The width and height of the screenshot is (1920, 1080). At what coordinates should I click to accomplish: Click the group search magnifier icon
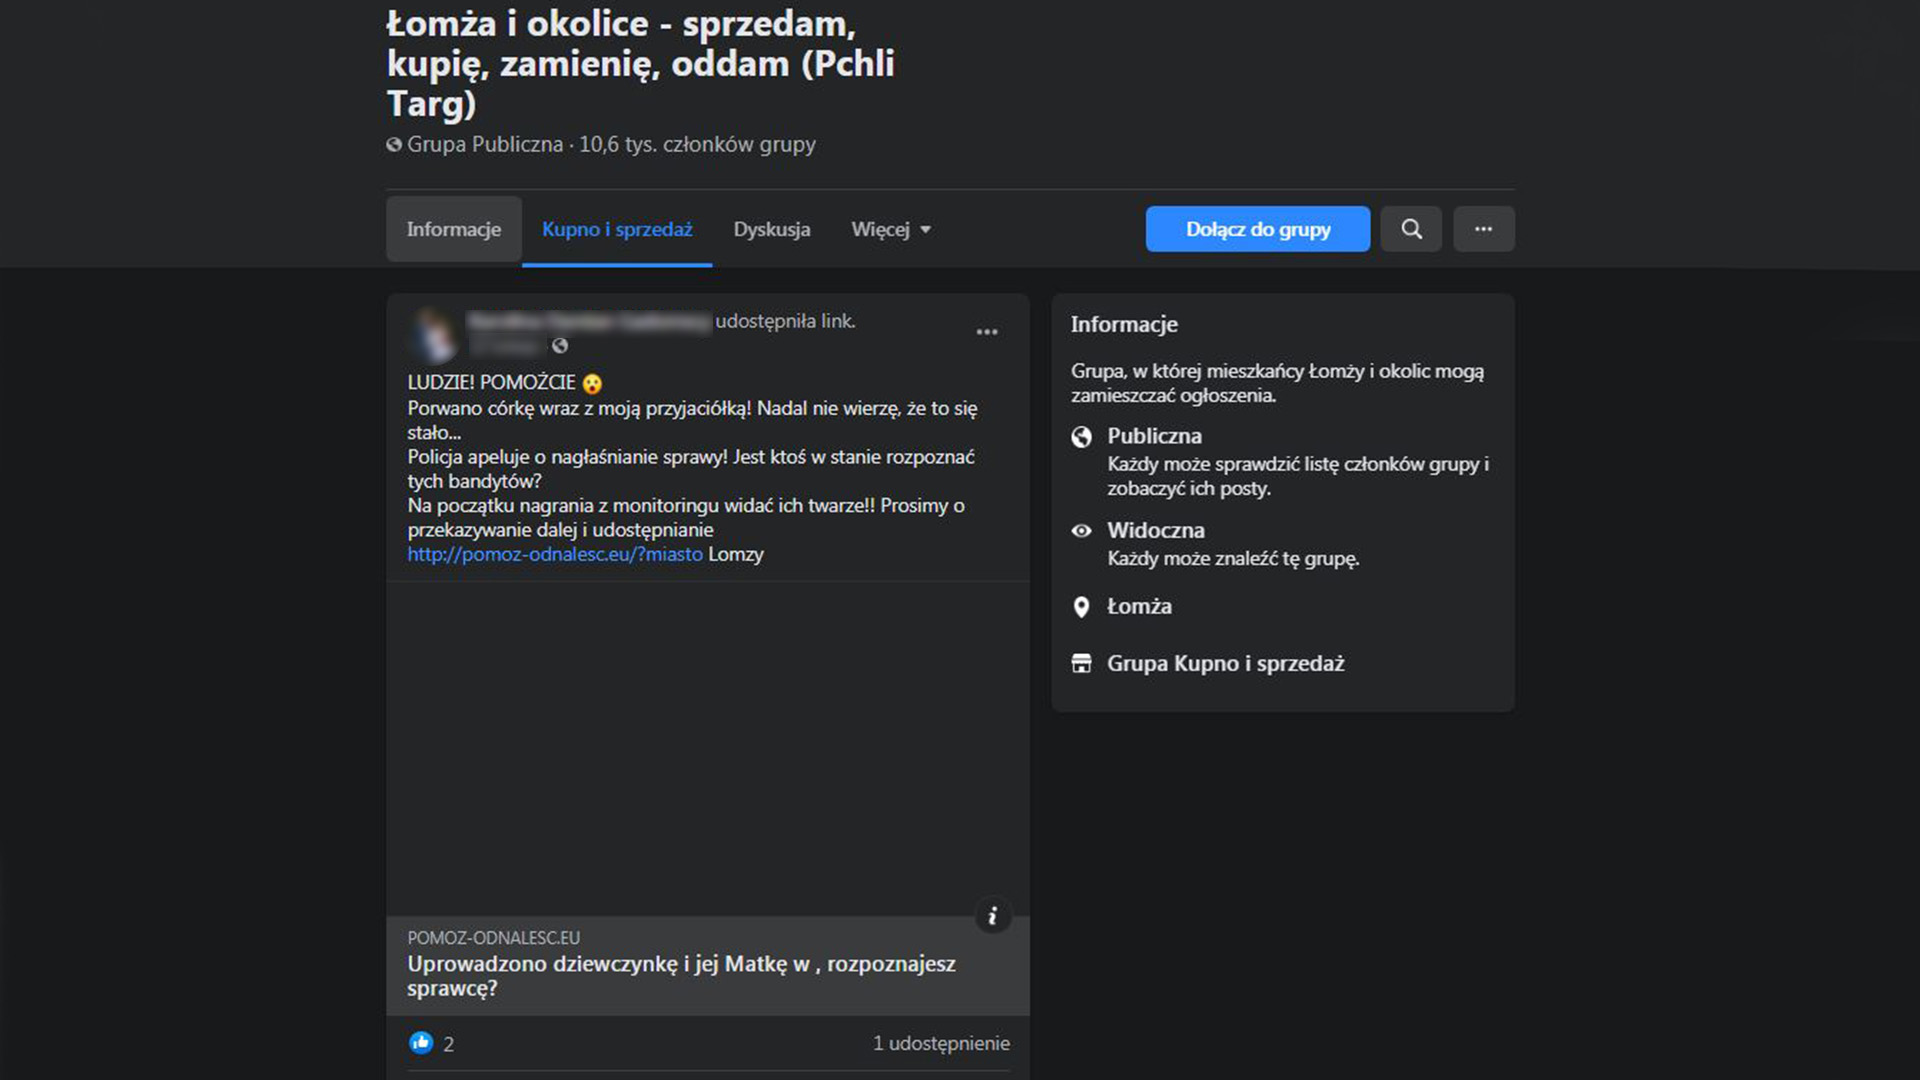coord(1411,229)
